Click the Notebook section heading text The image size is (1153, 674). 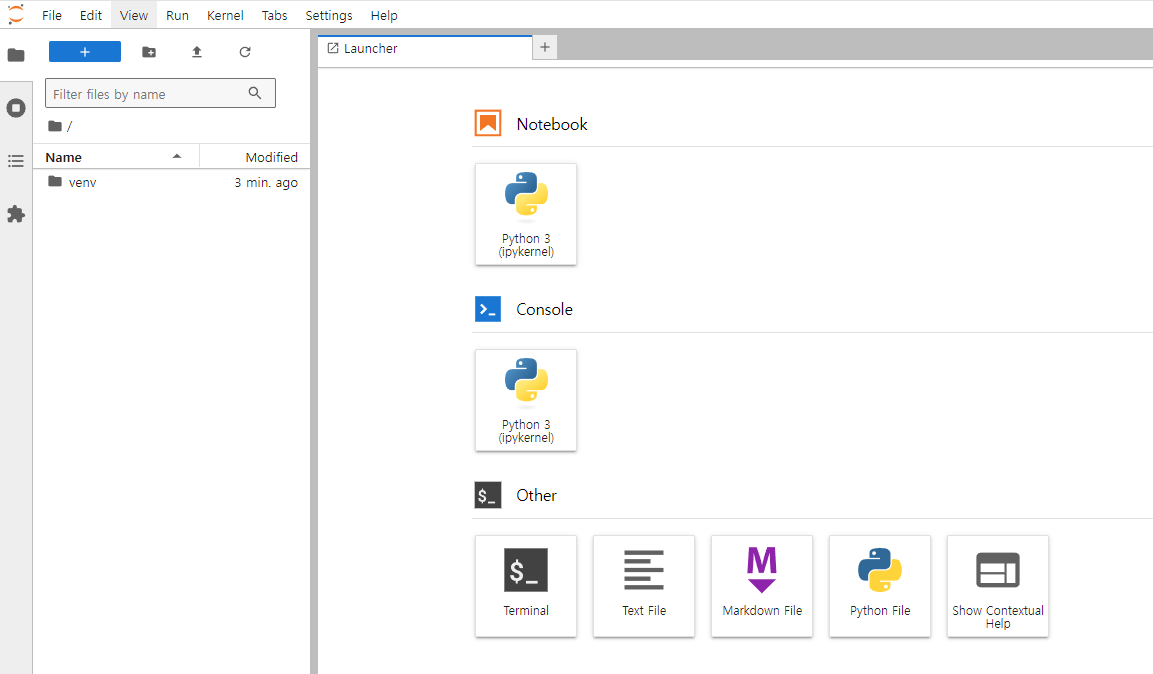[x=551, y=124]
